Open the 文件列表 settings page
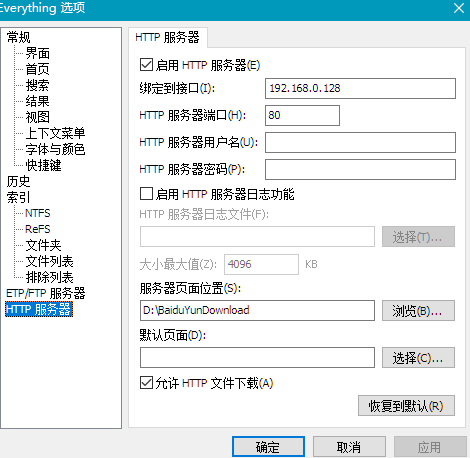Viewport: 470px width, 458px height. [x=49, y=261]
